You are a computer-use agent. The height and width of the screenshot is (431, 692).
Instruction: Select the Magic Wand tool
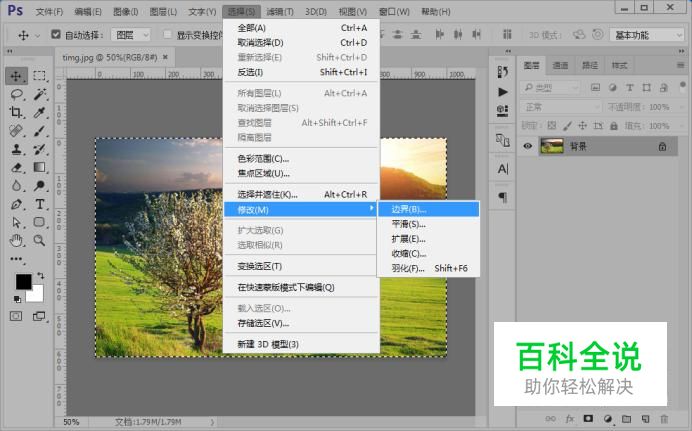[39, 94]
